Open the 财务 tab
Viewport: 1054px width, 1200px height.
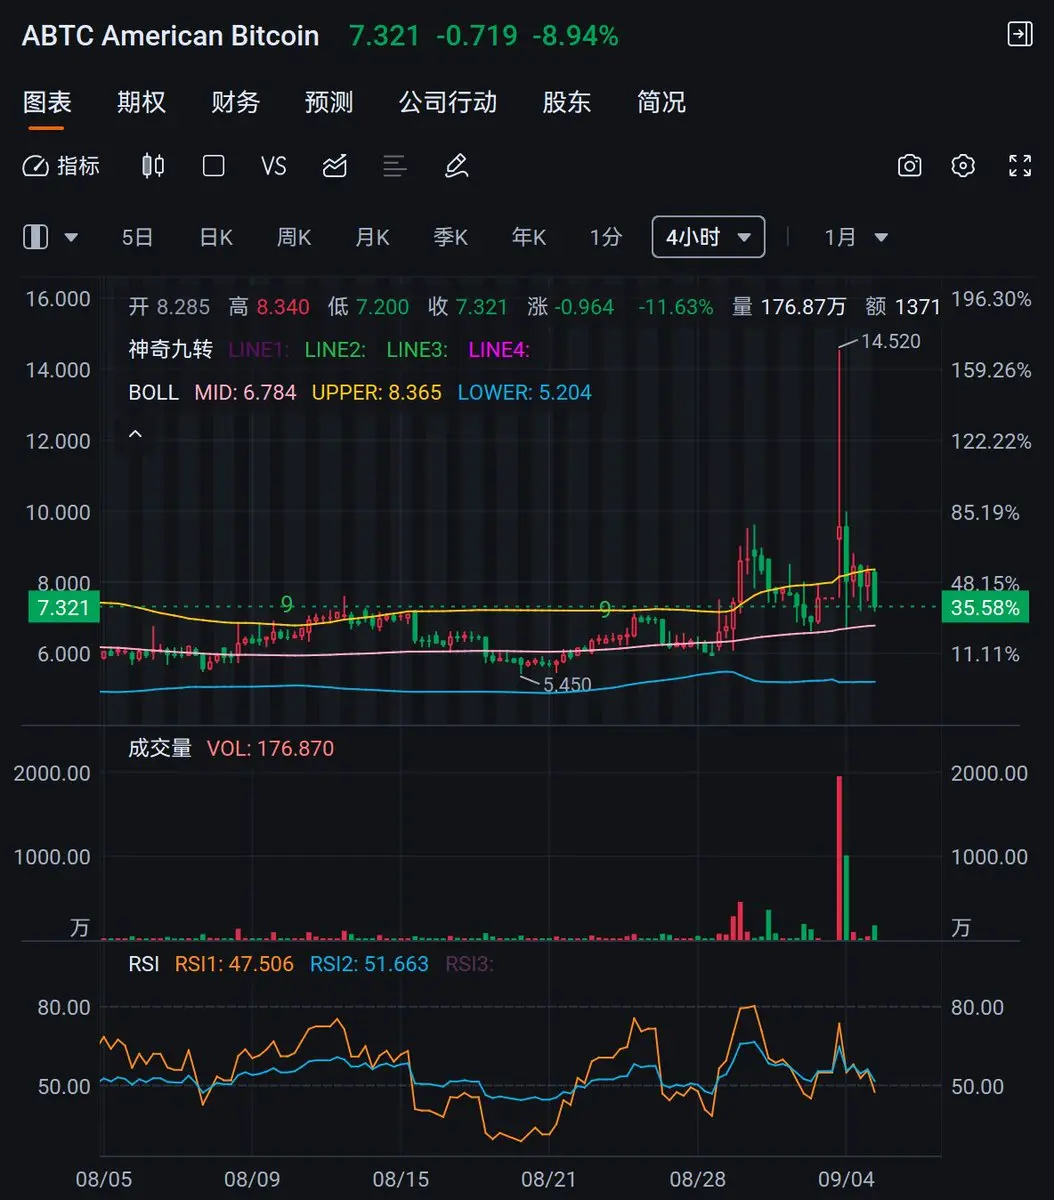click(235, 102)
